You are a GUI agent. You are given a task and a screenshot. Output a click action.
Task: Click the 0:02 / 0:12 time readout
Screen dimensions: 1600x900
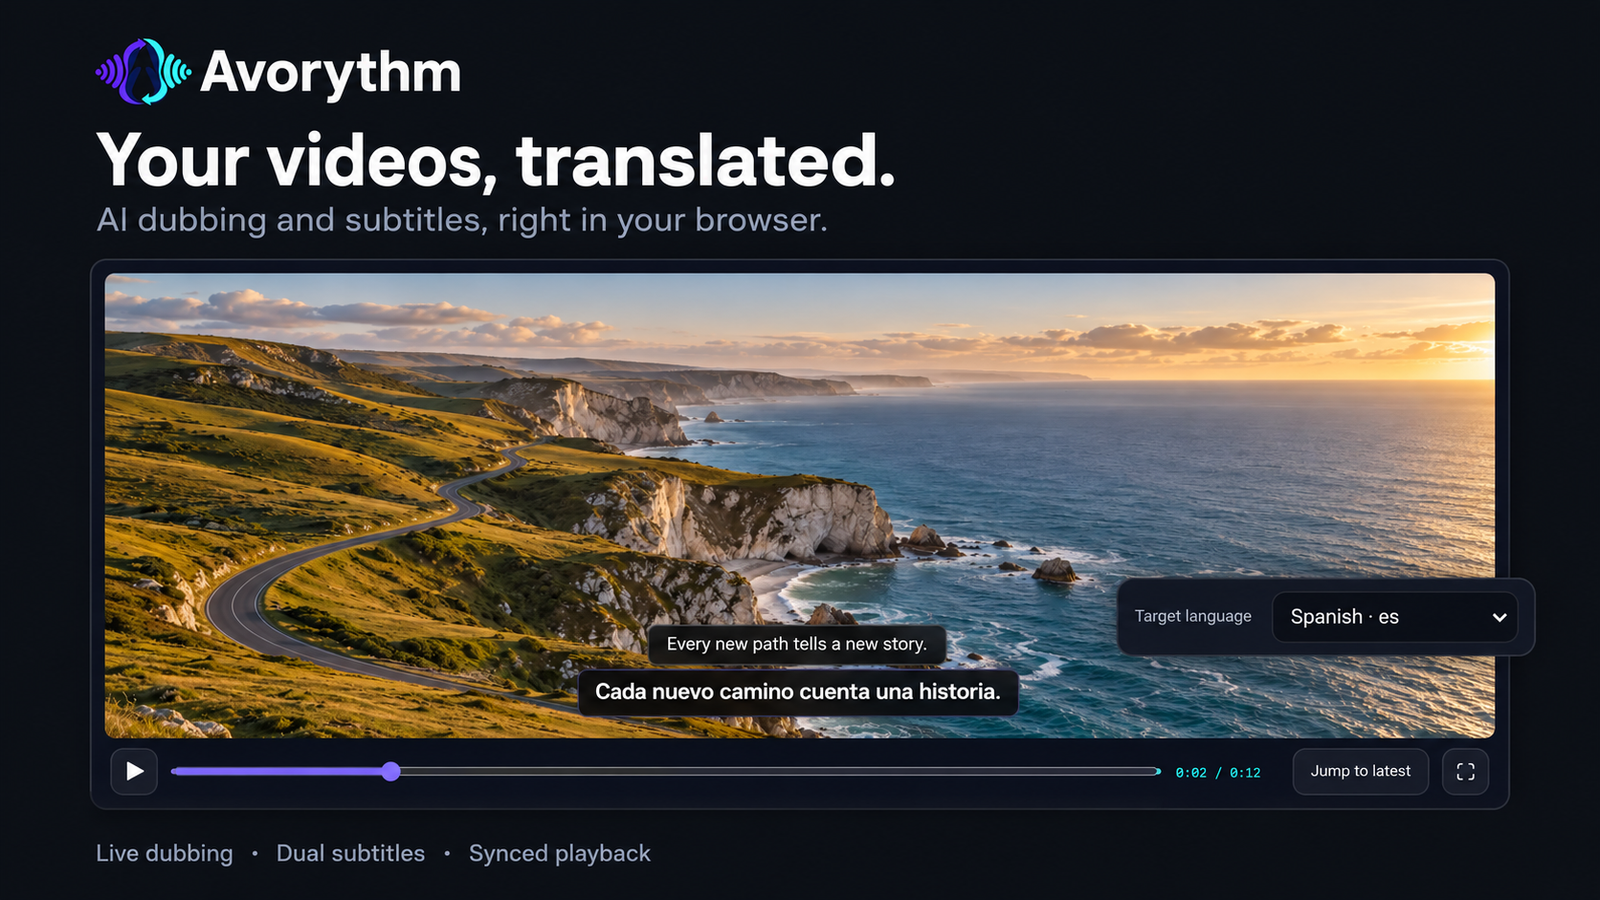click(x=1218, y=773)
